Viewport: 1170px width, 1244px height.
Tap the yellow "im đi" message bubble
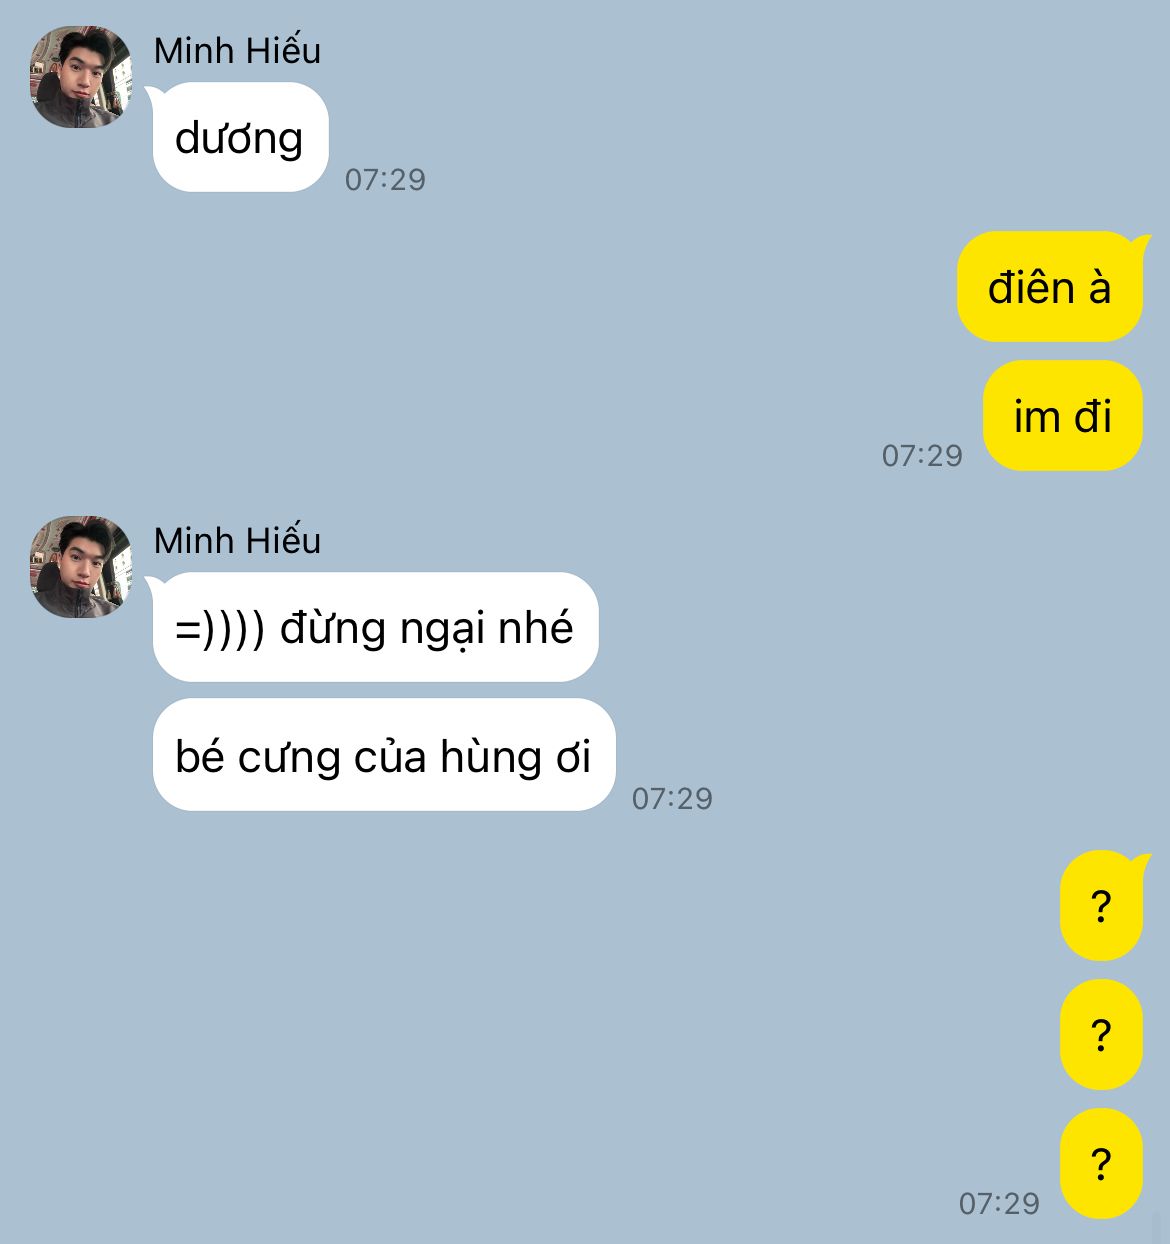click(1063, 416)
